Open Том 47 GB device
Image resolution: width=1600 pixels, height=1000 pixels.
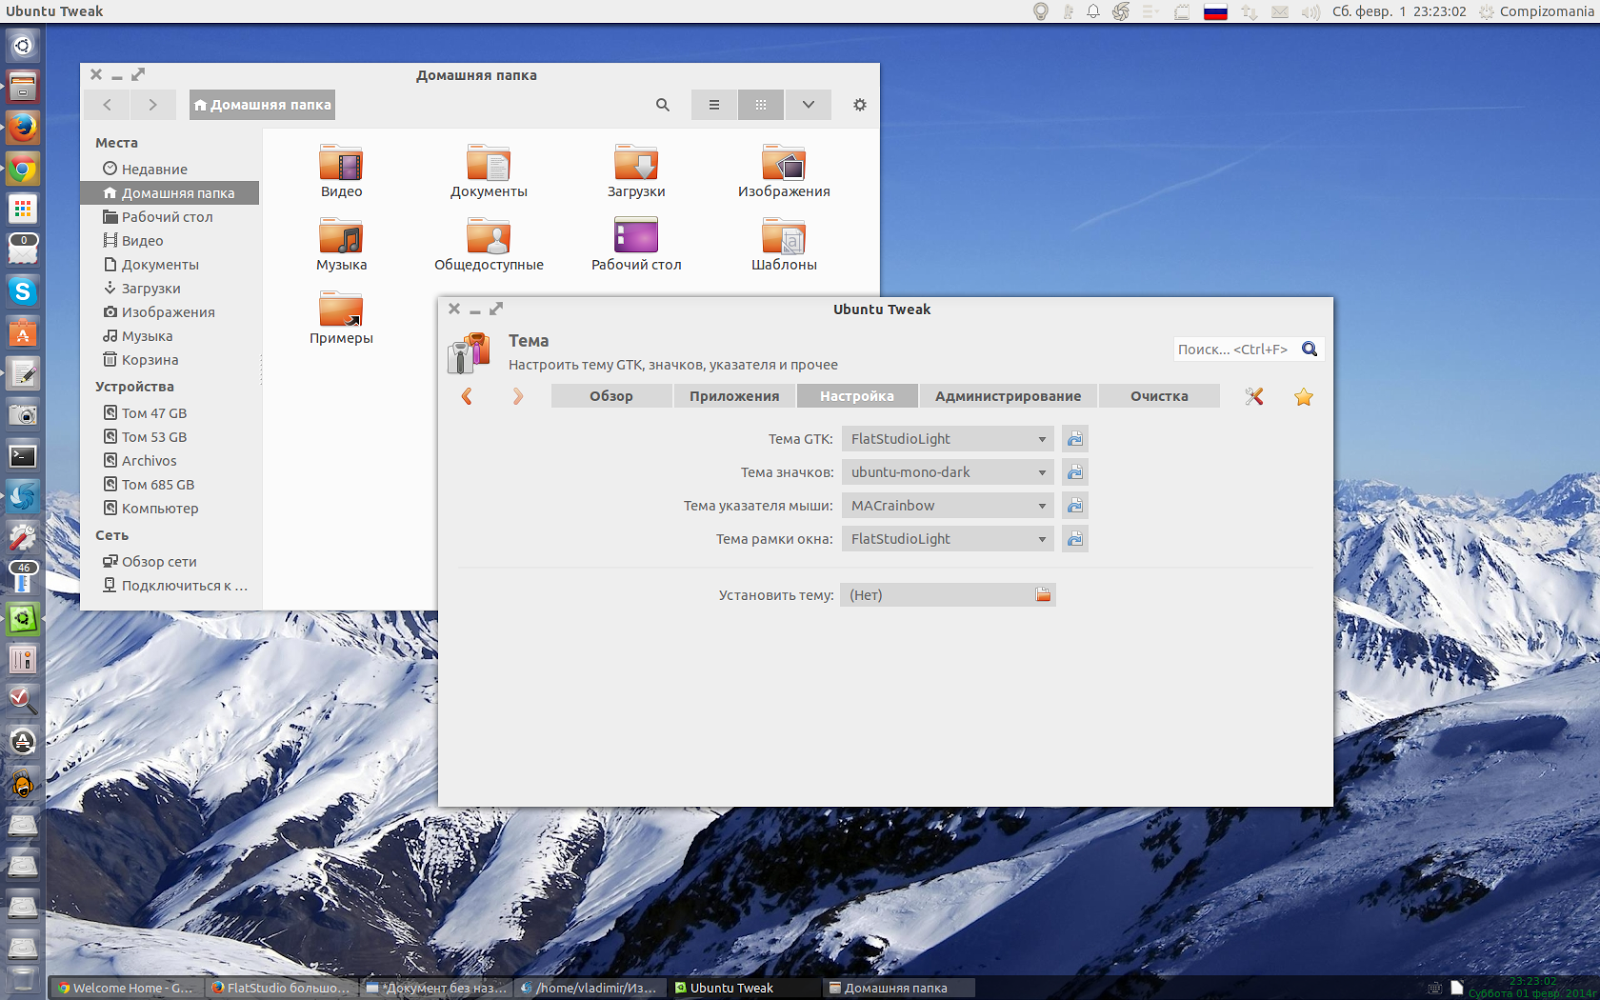point(170,413)
